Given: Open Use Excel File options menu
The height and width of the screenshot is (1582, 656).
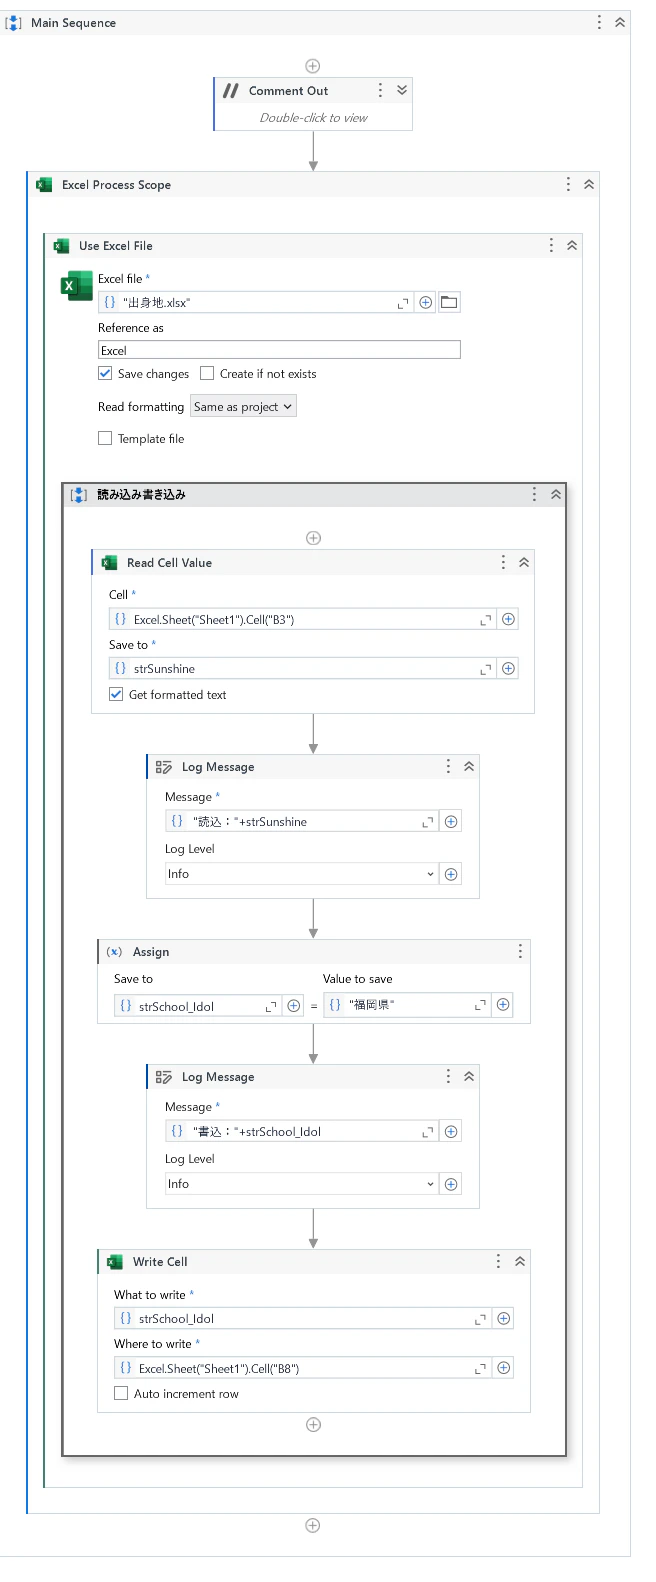Looking at the screenshot, I should [551, 245].
